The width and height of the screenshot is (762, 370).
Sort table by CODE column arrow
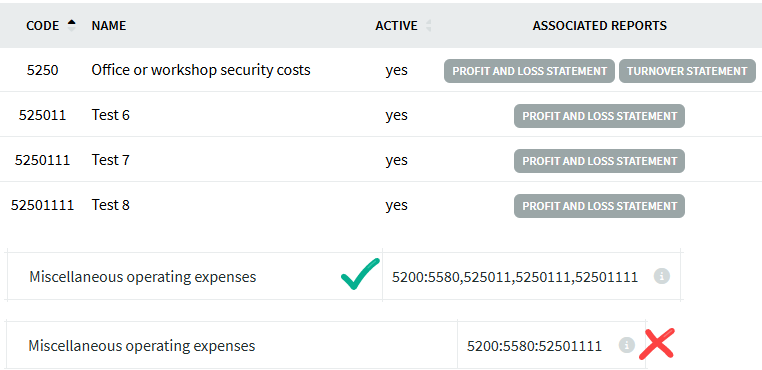pyautogui.click(x=71, y=25)
